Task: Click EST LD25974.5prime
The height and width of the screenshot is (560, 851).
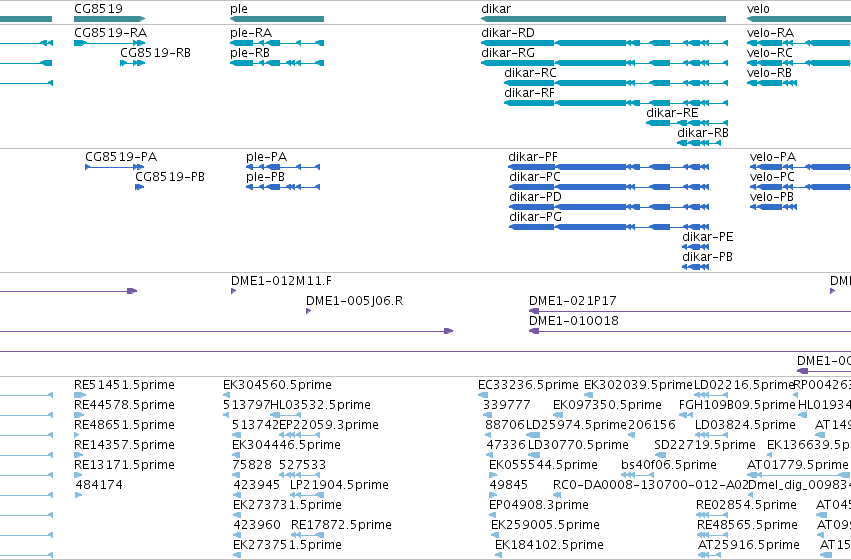Action: click(x=533, y=435)
